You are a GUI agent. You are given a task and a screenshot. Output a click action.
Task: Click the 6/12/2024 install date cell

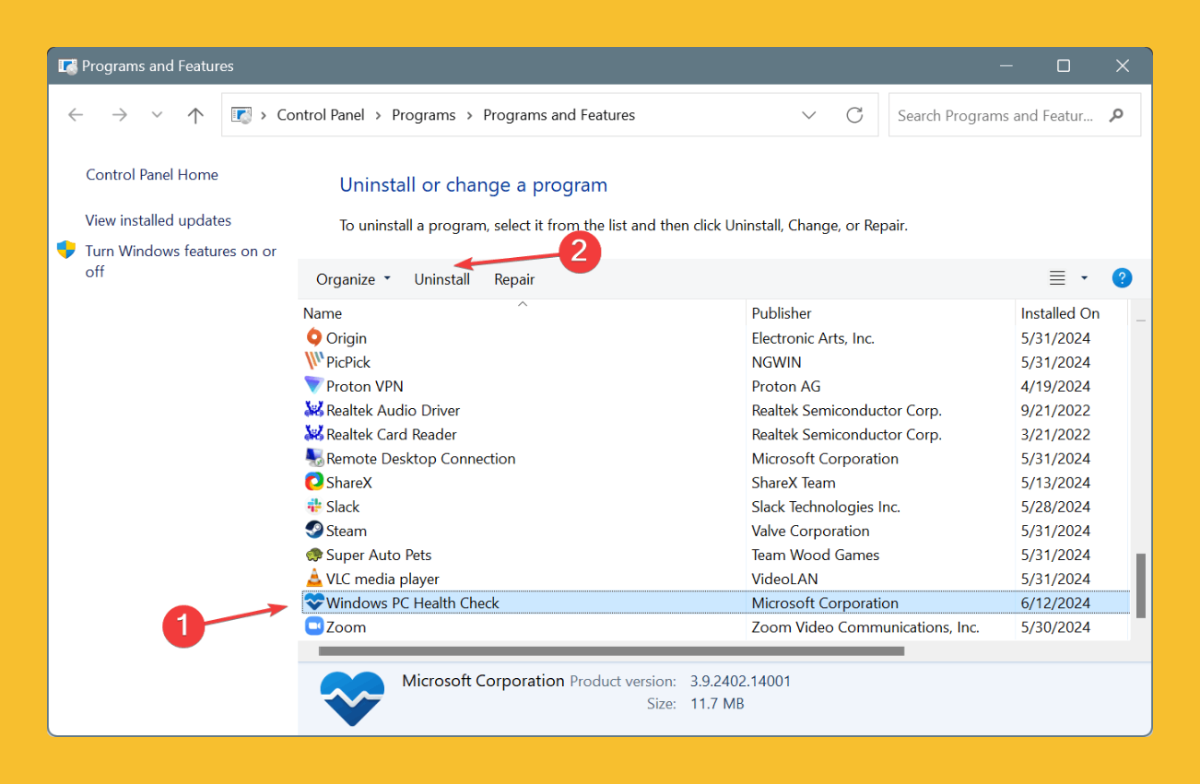(x=1056, y=603)
